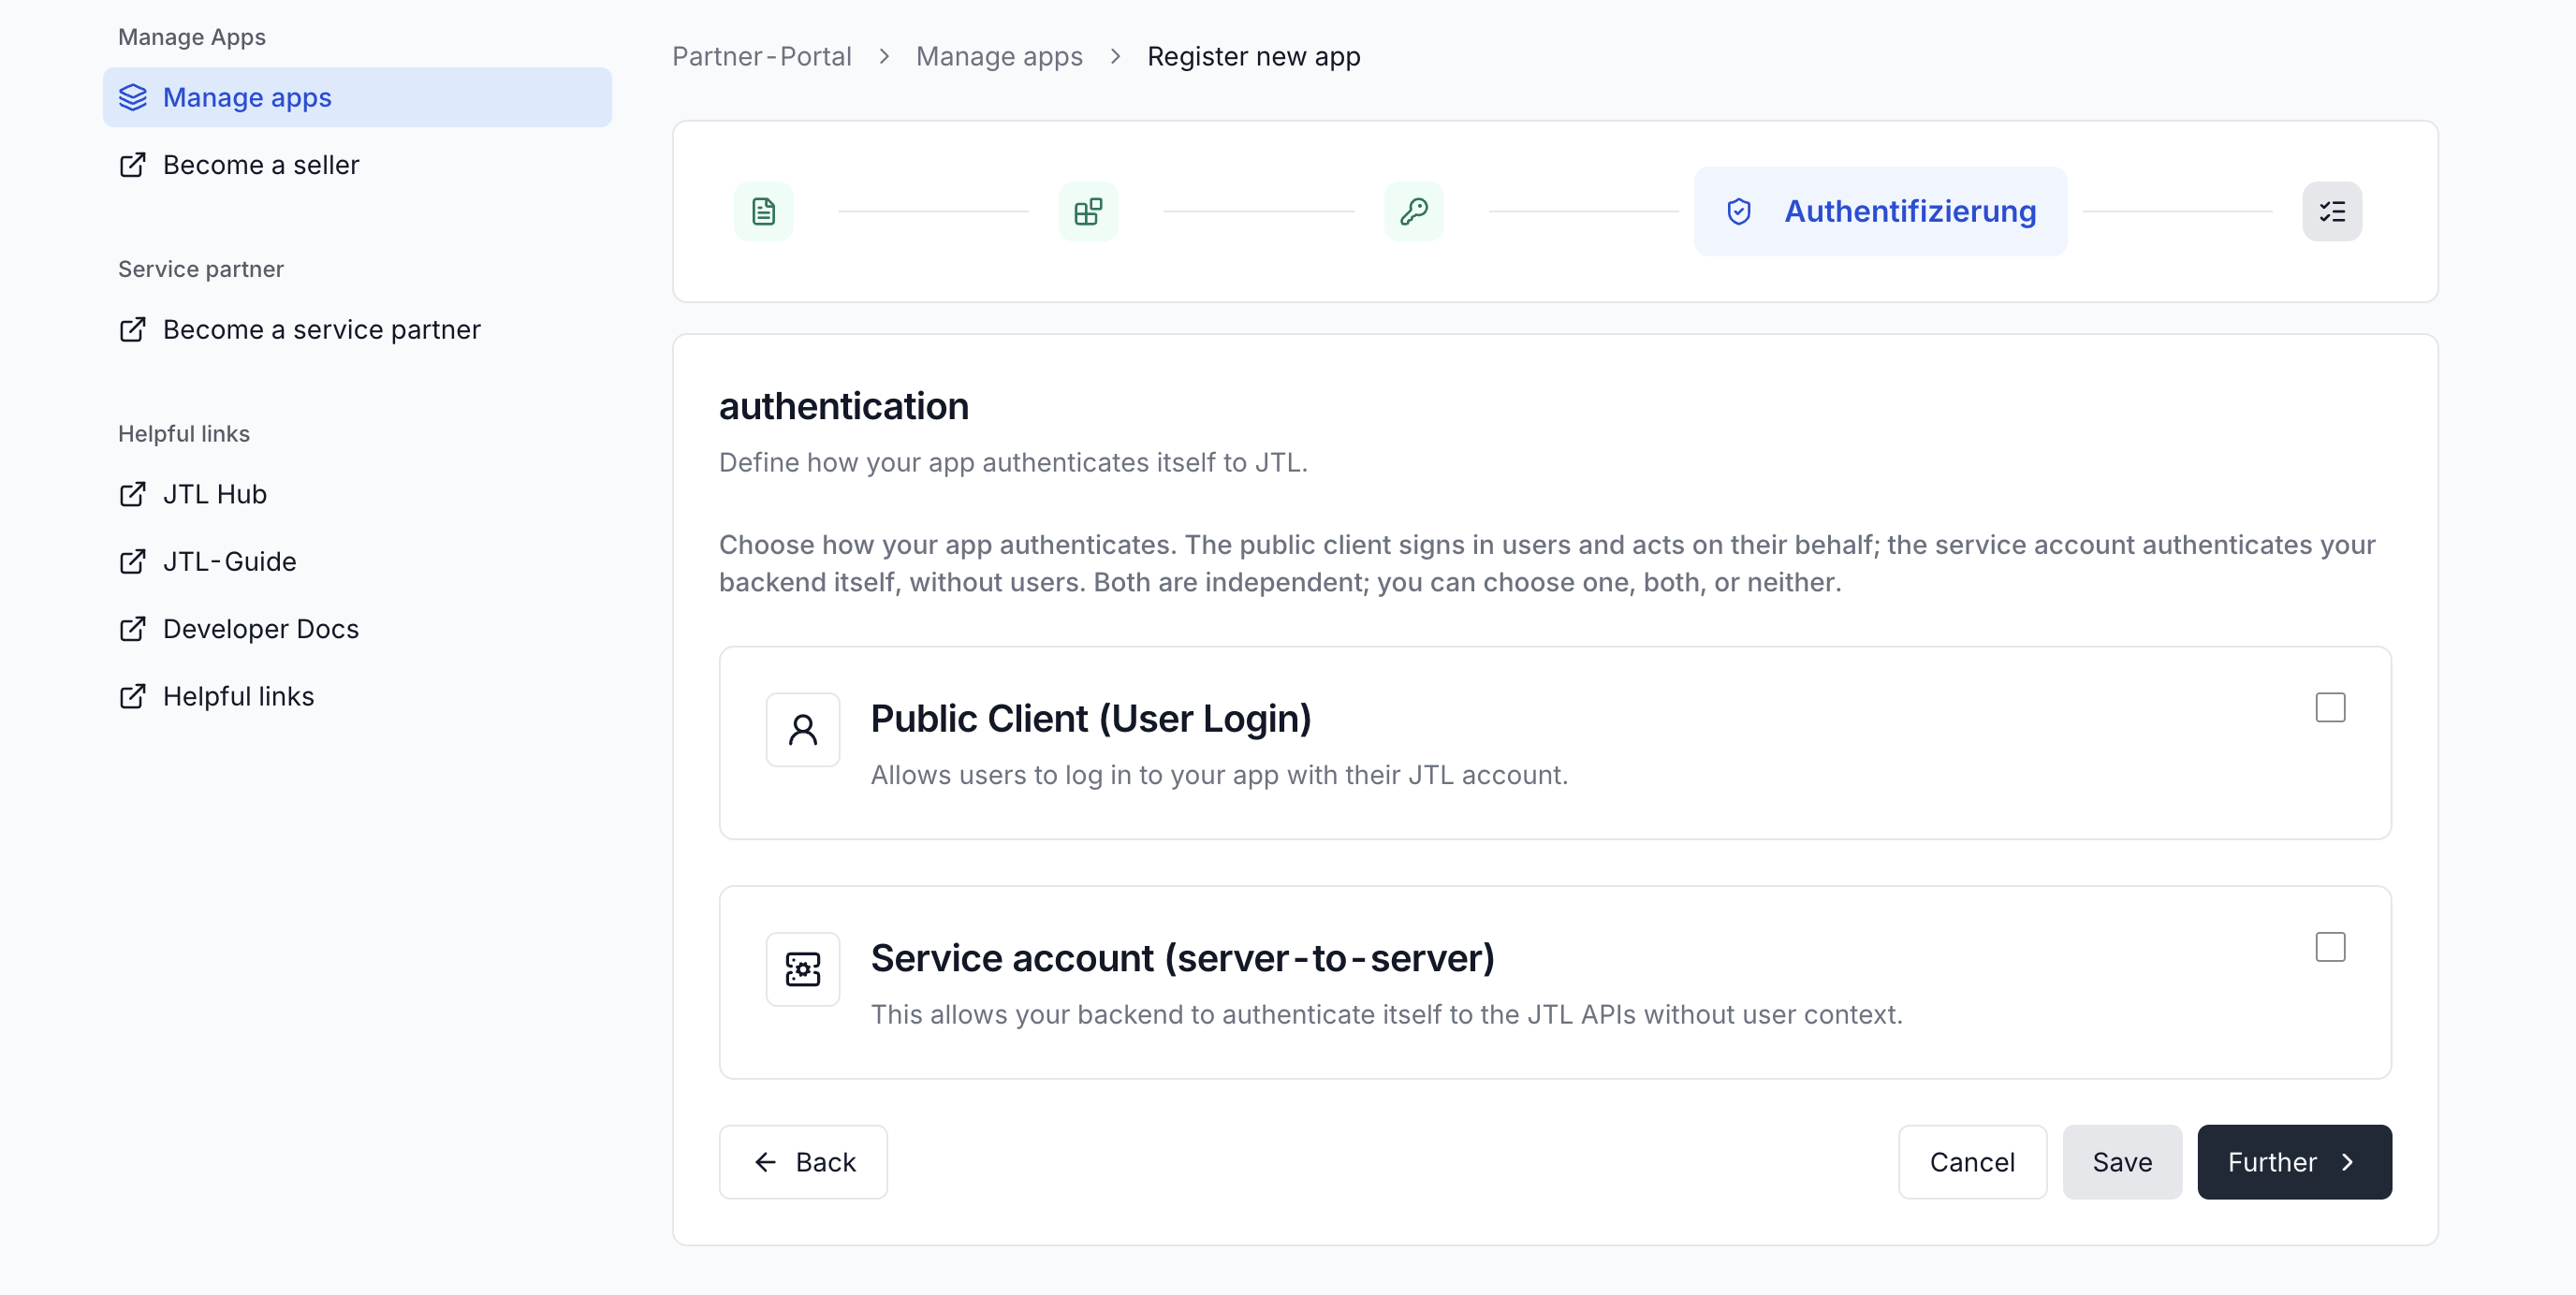
Task: Go to the app modules step icon
Action: [1088, 211]
